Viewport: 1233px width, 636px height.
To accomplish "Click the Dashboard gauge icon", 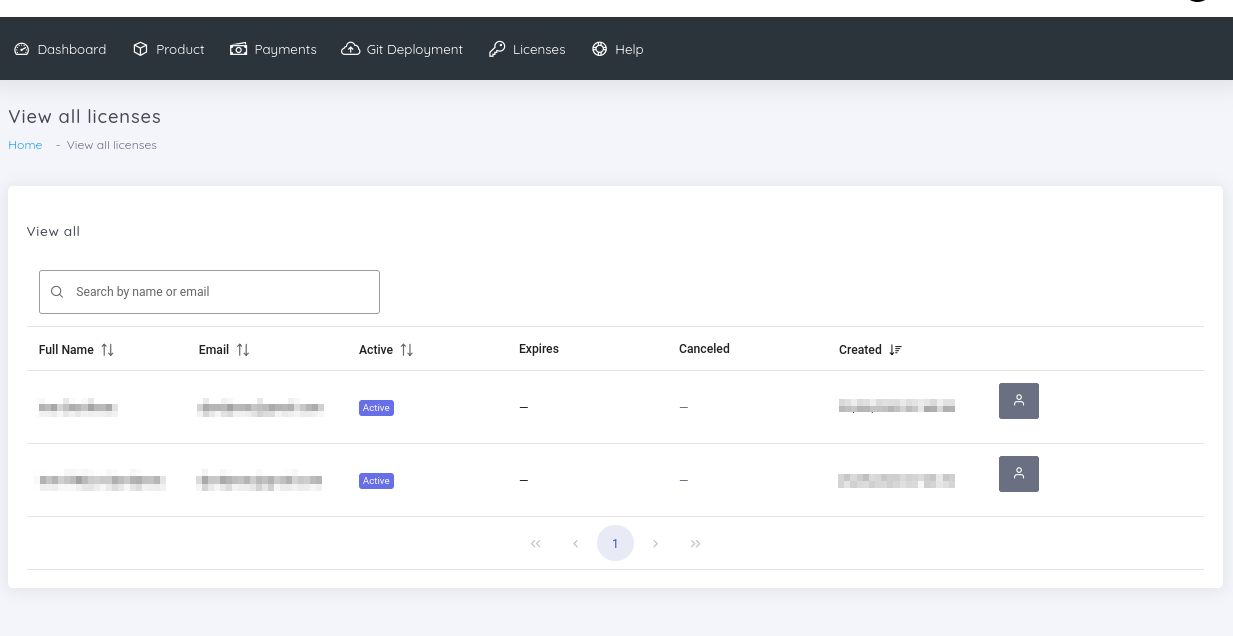I will click(22, 49).
